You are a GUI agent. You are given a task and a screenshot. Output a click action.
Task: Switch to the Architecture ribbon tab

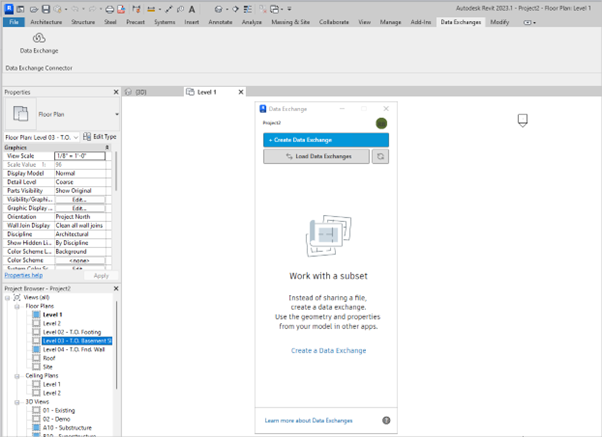46,22
